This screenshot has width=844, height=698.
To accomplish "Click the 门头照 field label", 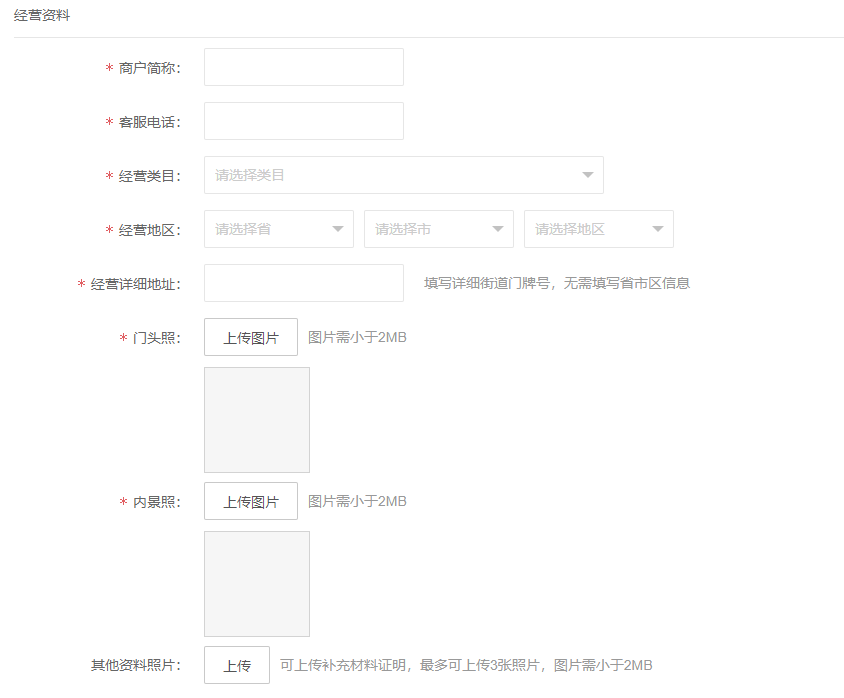I will (x=156, y=338).
